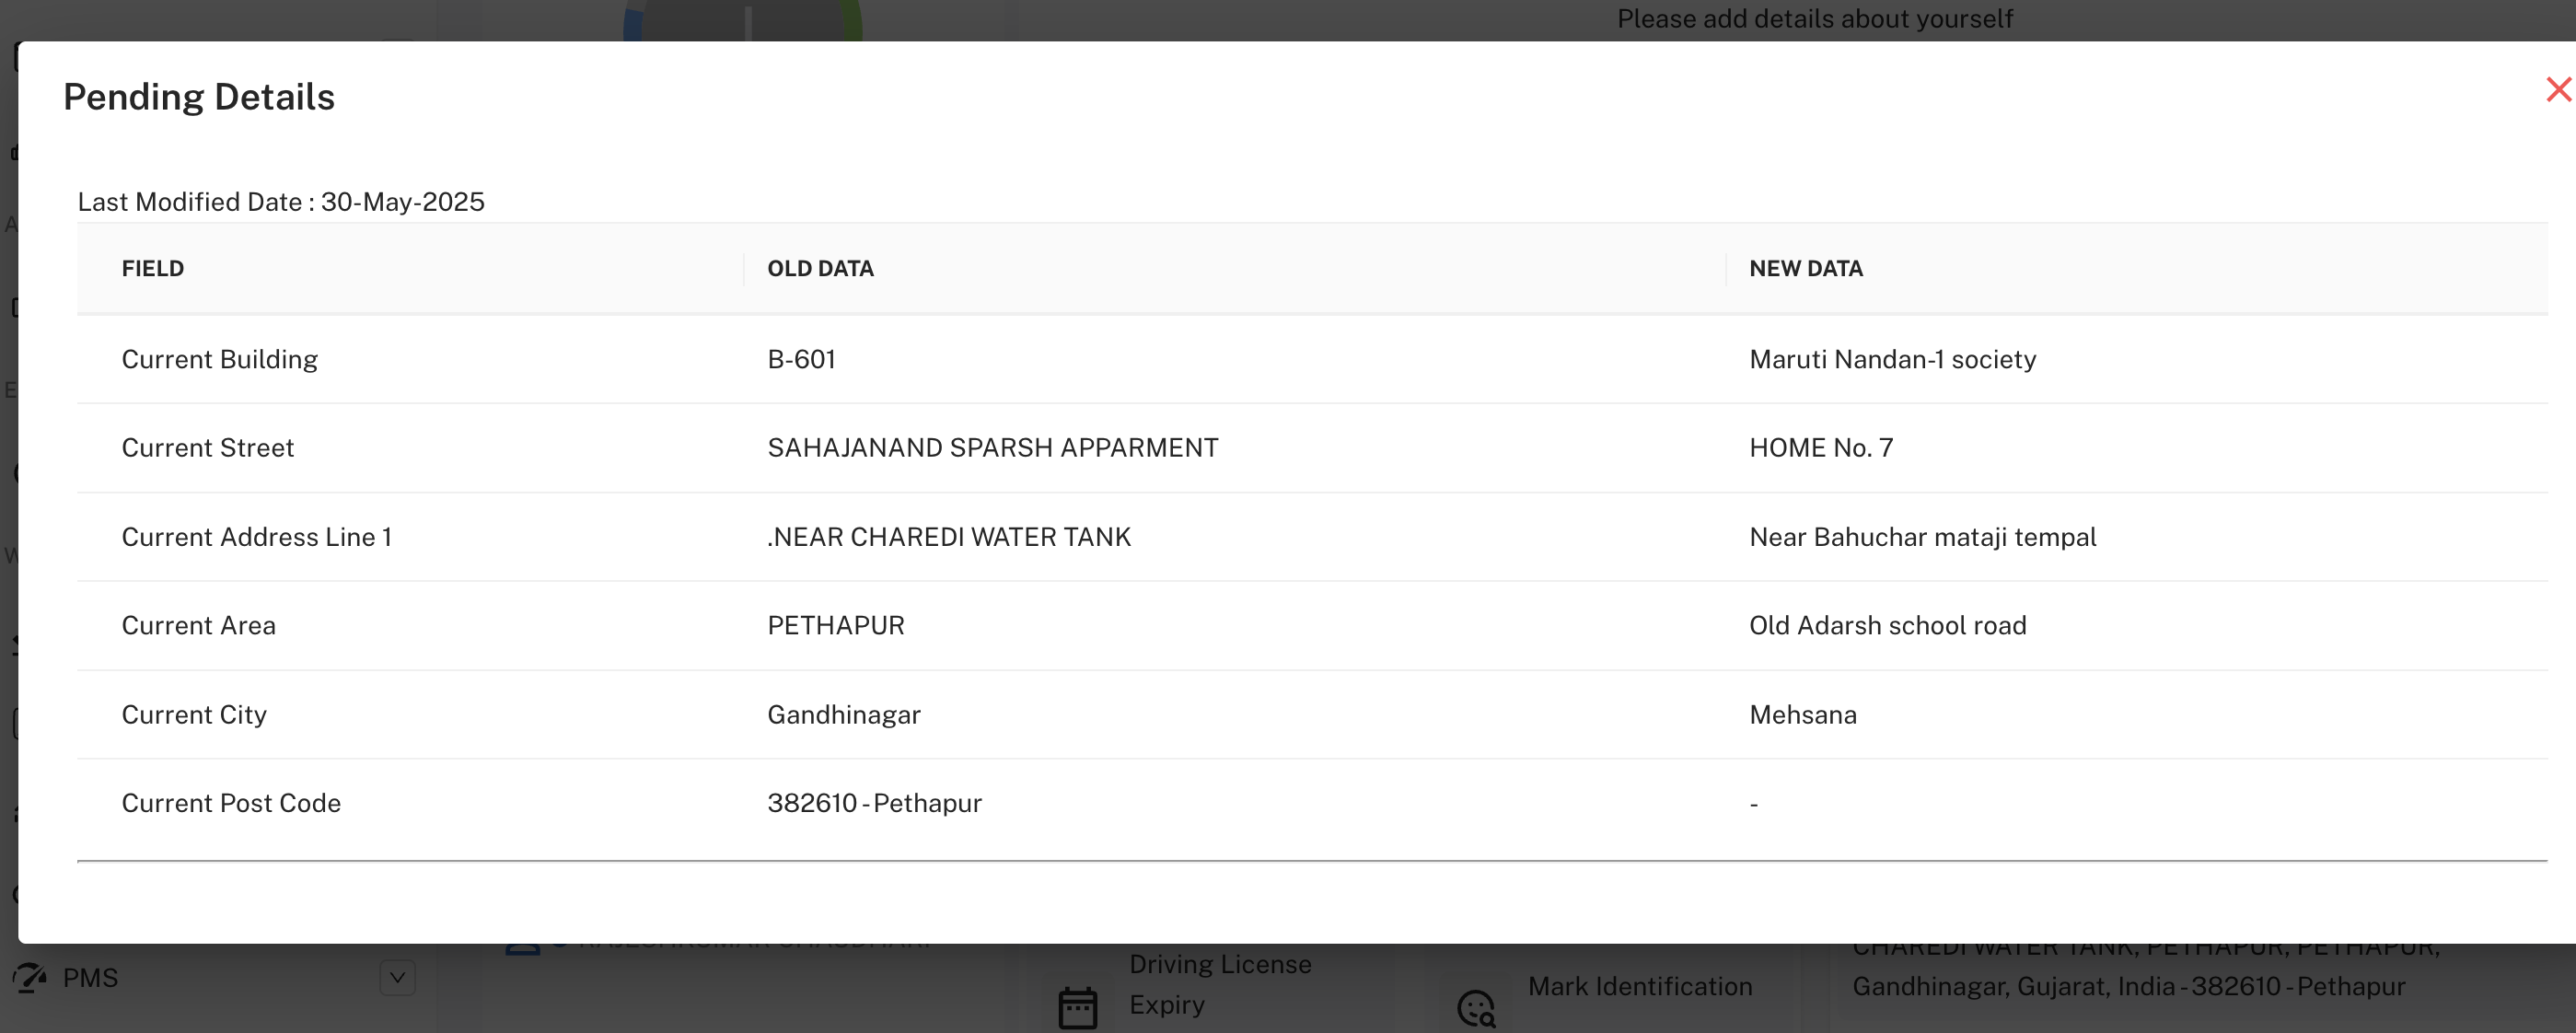Click the Last Modified Date text
The height and width of the screenshot is (1033, 2576).
coord(280,202)
